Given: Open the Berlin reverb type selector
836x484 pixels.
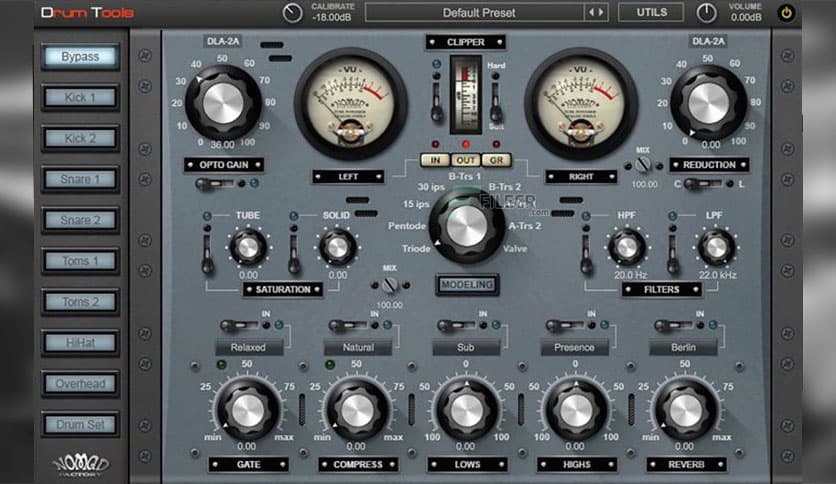Looking at the screenshot, I should point(683,348).
